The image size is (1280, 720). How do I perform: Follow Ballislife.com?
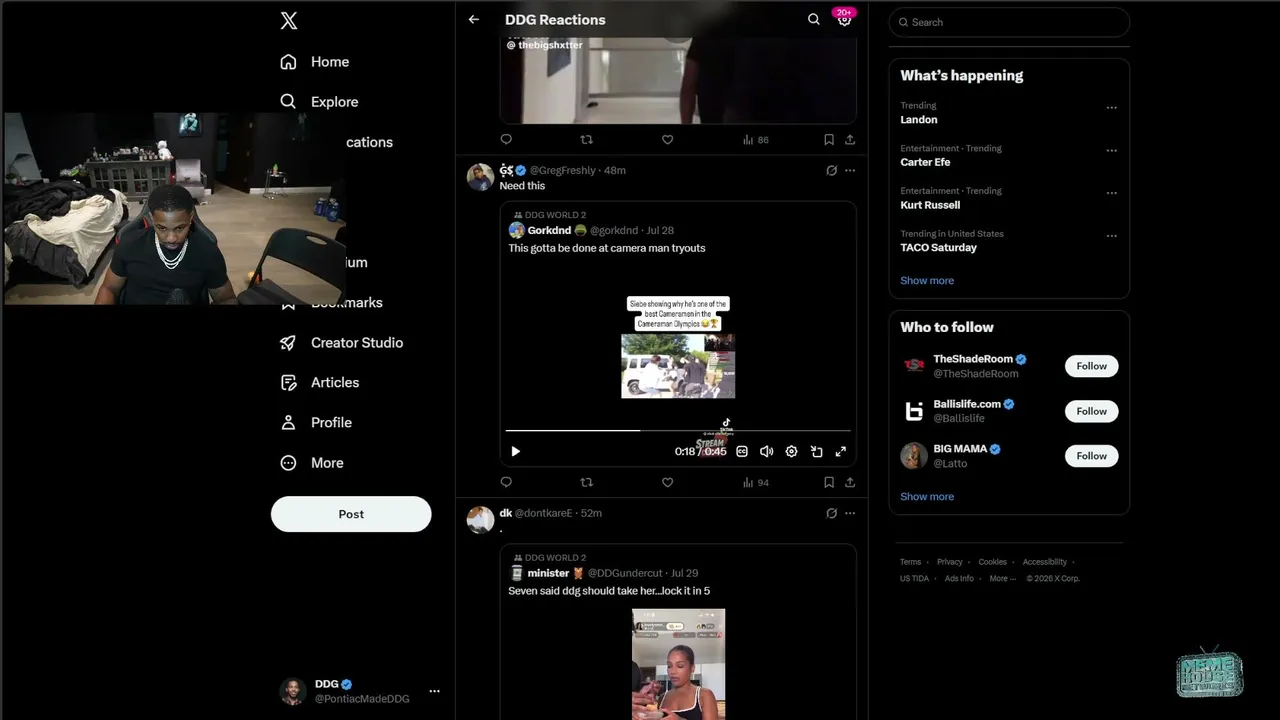pyautogui.click(x=1091, y=411)
